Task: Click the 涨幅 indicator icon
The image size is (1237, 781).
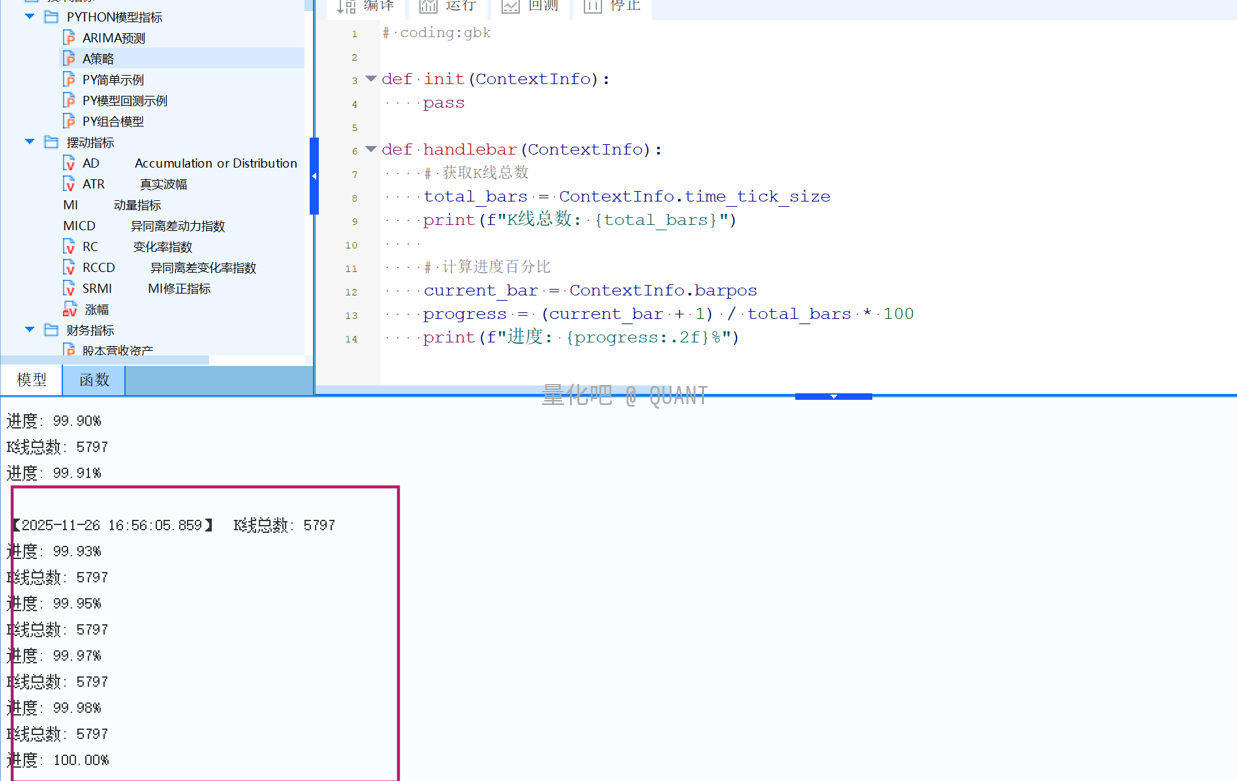Action: [x=69, y=310]
